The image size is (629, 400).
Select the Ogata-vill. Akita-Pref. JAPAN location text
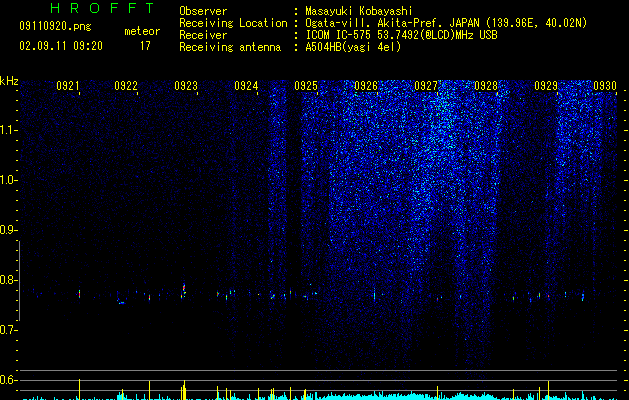(446, 23)
